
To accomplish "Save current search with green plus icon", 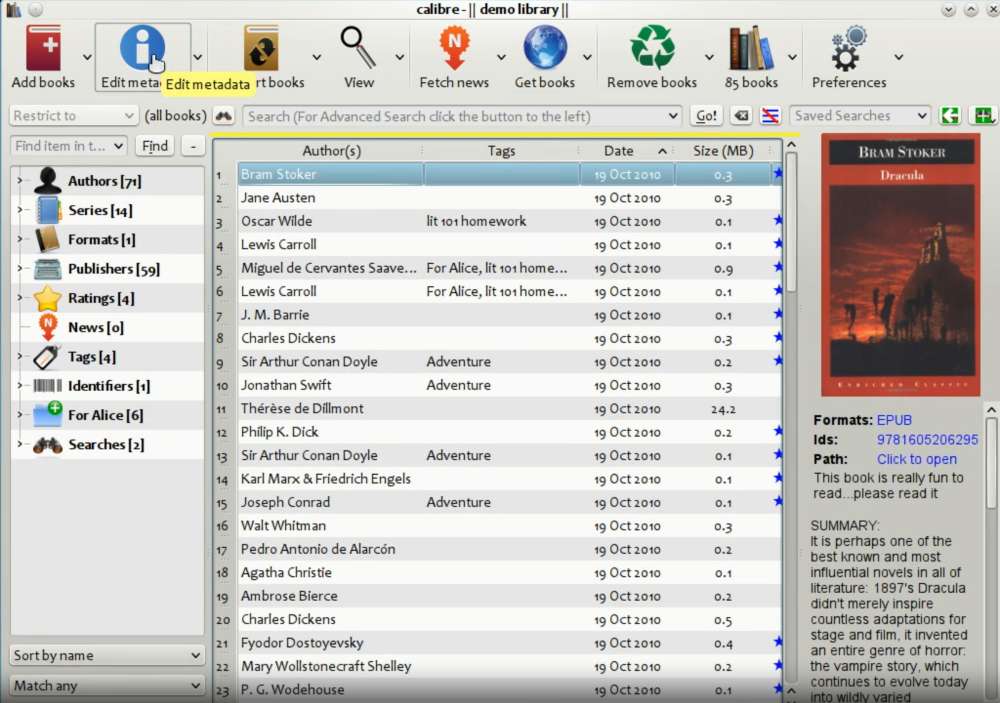I will (983, 116).
